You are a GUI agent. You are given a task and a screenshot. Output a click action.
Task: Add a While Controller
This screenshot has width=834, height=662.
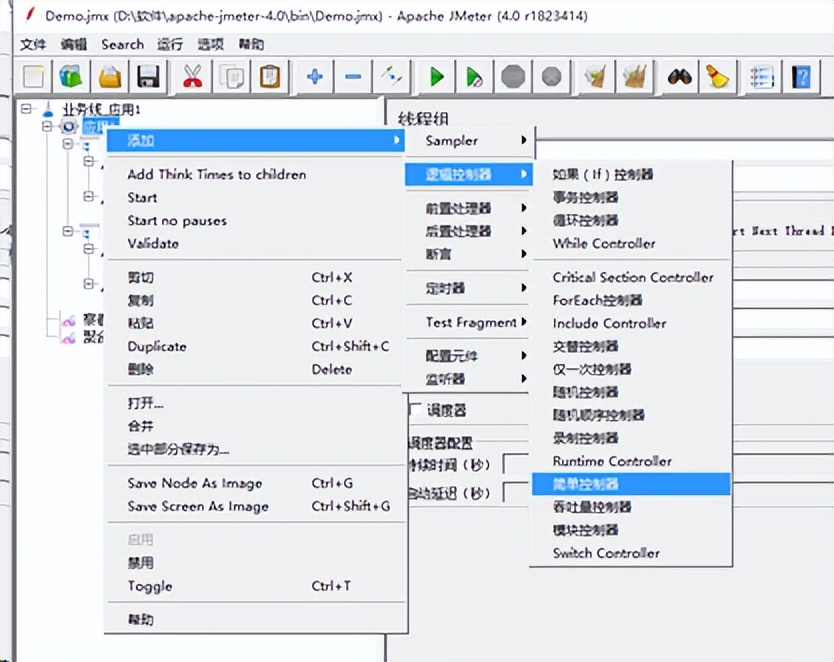point(631,244)
